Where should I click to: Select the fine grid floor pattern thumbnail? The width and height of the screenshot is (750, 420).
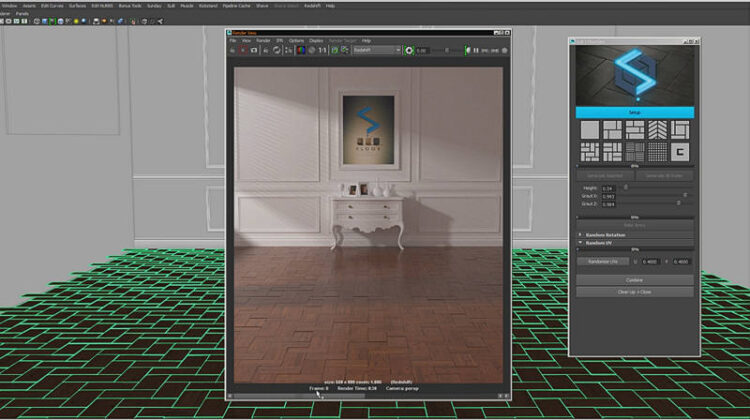point(657,152)
